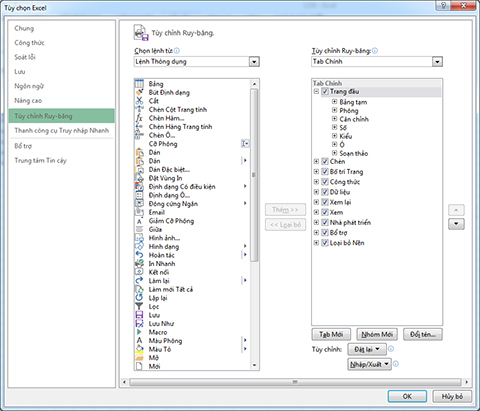Uncheck the Trang đầu checkbox
Image resolution: width=480 pixels, height=411 pixels.
(x=325, y=91)
